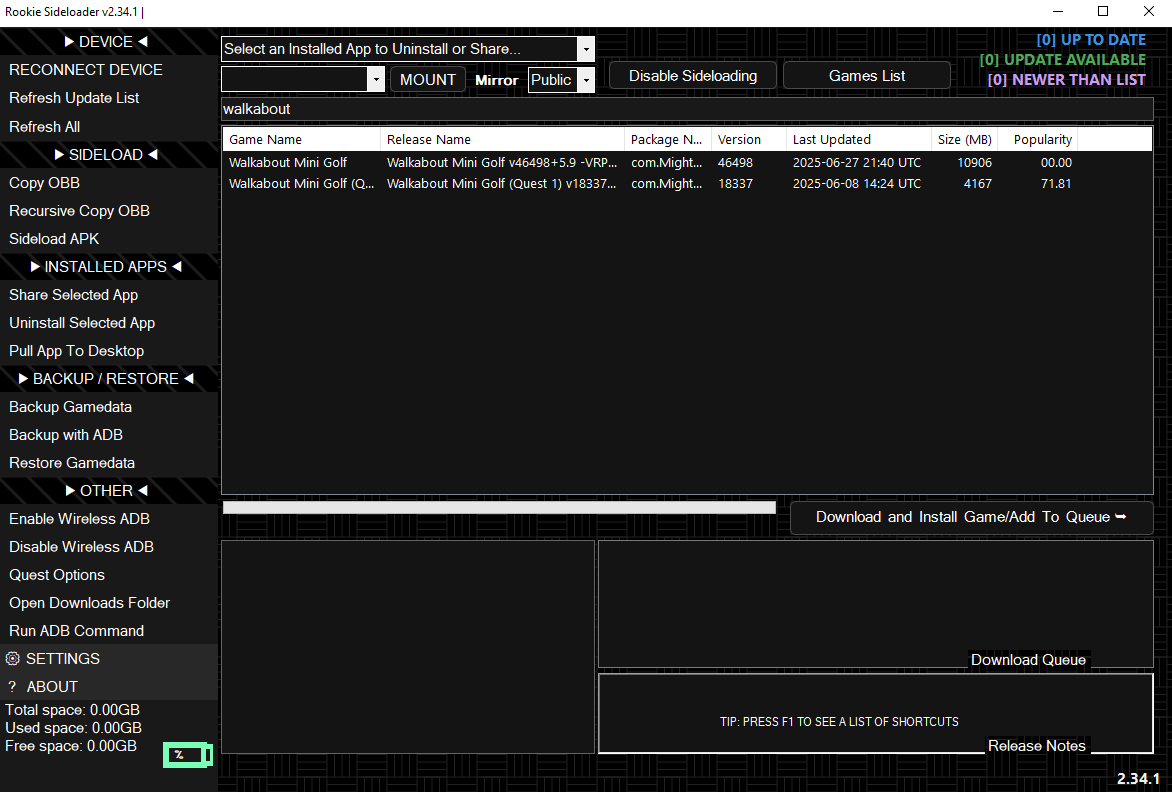
Task: Click date 2025-06-27 21:40 UTC
Action: tap(857, 162)
